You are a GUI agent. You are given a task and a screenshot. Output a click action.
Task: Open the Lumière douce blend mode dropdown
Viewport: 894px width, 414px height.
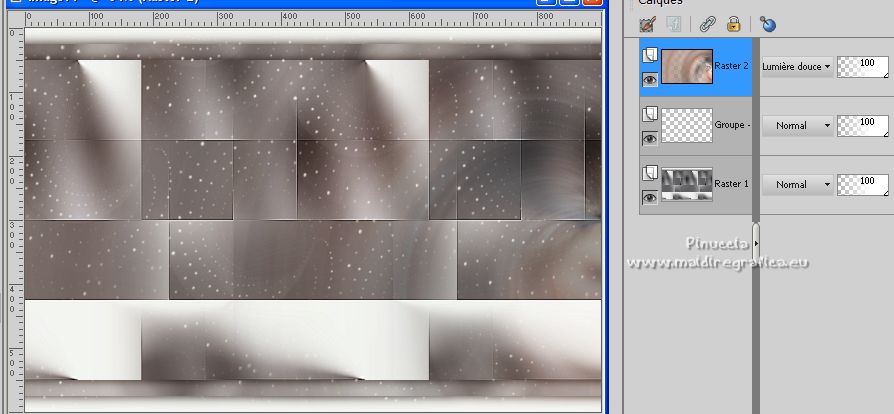[797, 67]
